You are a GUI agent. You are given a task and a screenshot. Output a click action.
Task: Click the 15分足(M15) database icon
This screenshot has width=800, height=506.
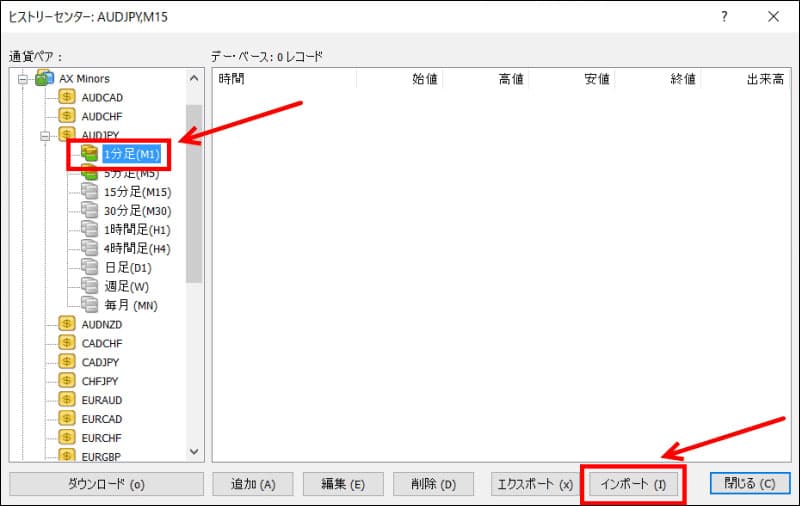89,191
